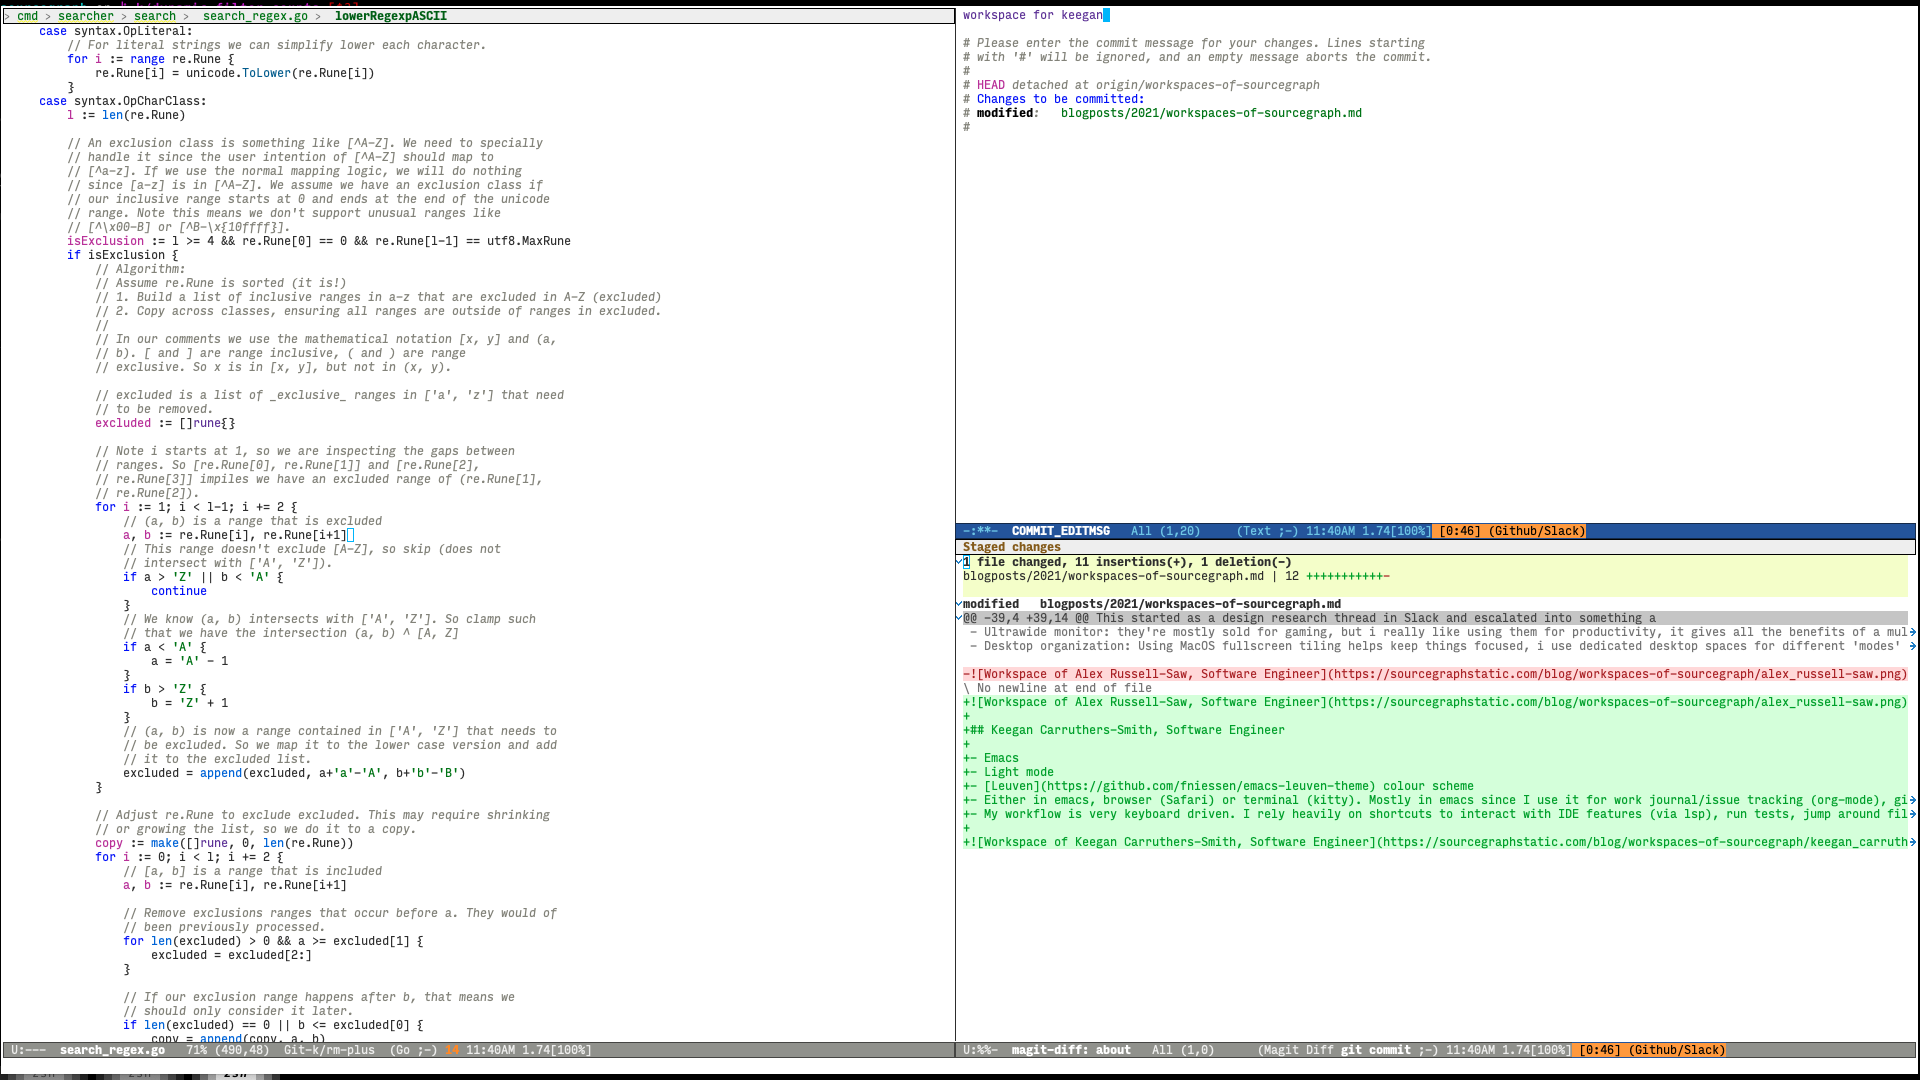Click the 'isExclusion := l >= 4' code line

coord(319,241)
